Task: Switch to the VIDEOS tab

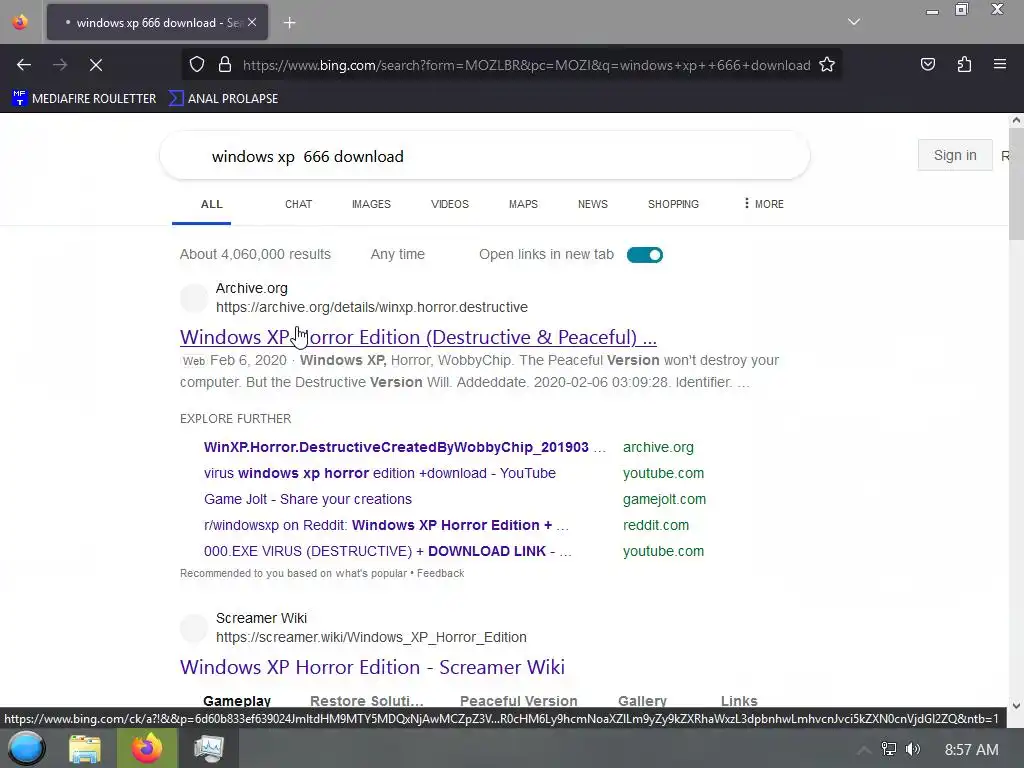Action: [x=450, y=204]
